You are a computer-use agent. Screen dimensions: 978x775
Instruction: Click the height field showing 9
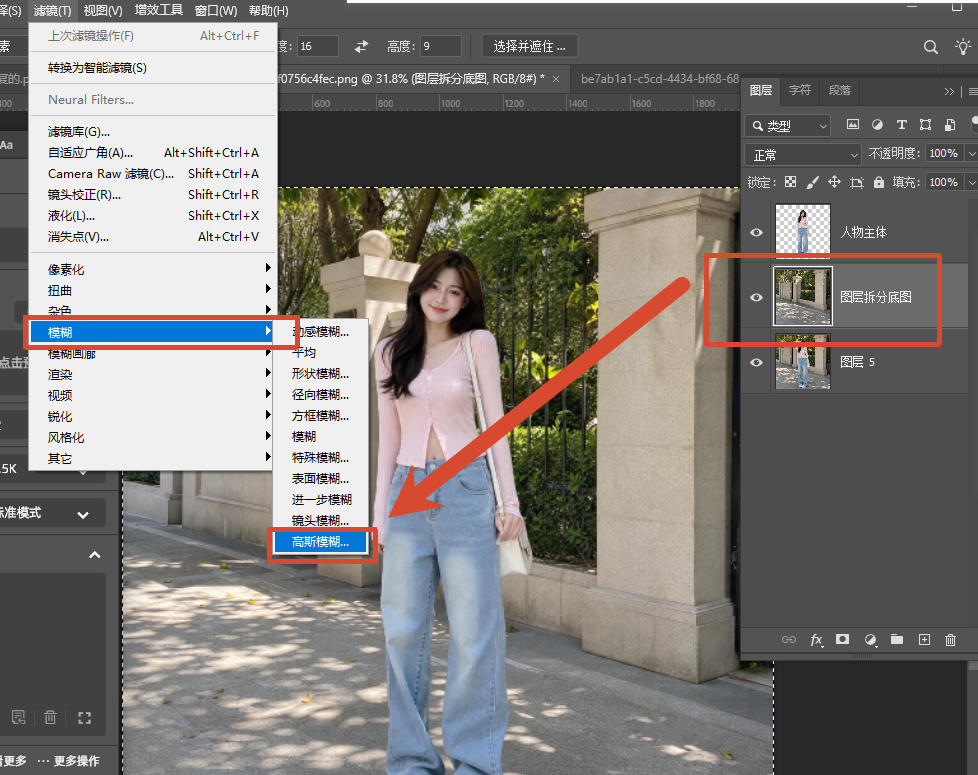pos(440,46)
